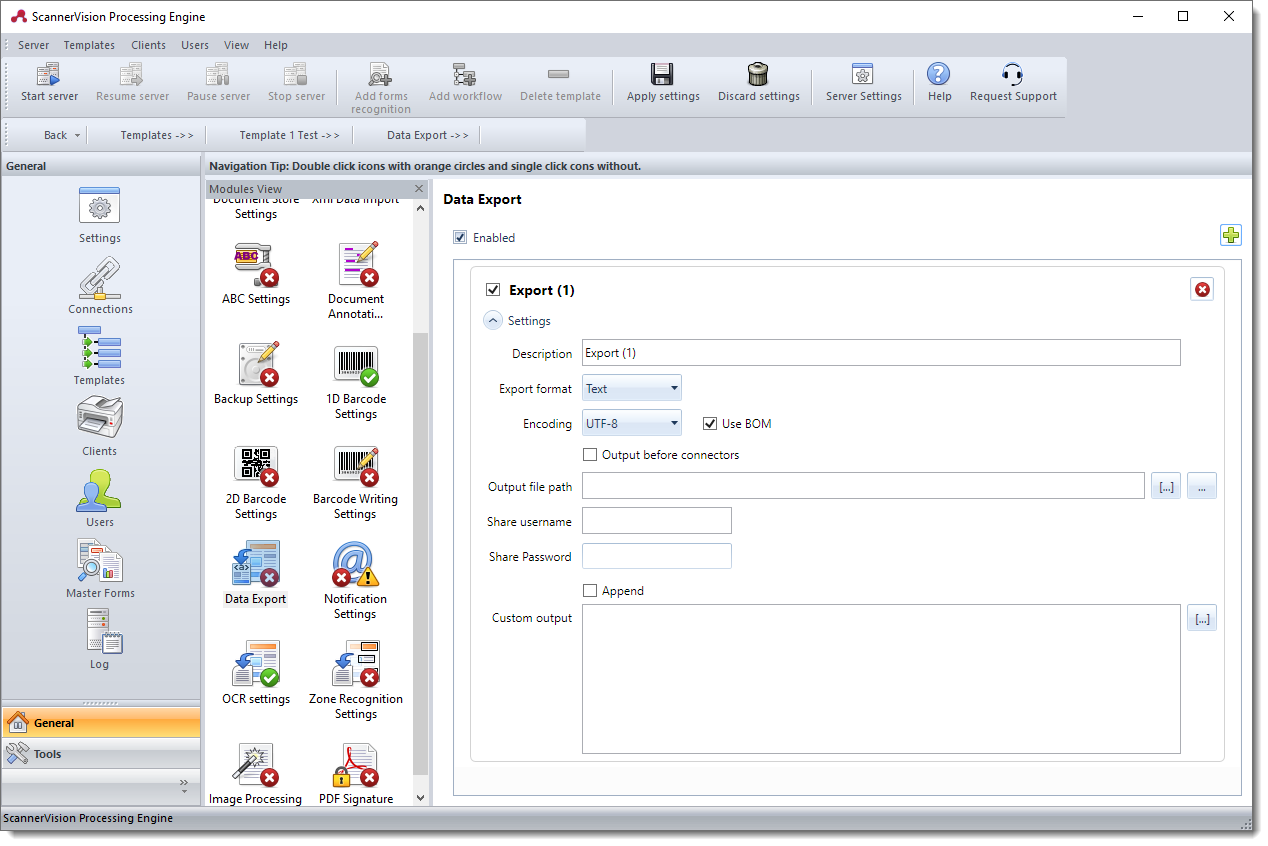Screen dimensions: 1268x846
Task: Select the OCR settings module
Action: point(256,673)
